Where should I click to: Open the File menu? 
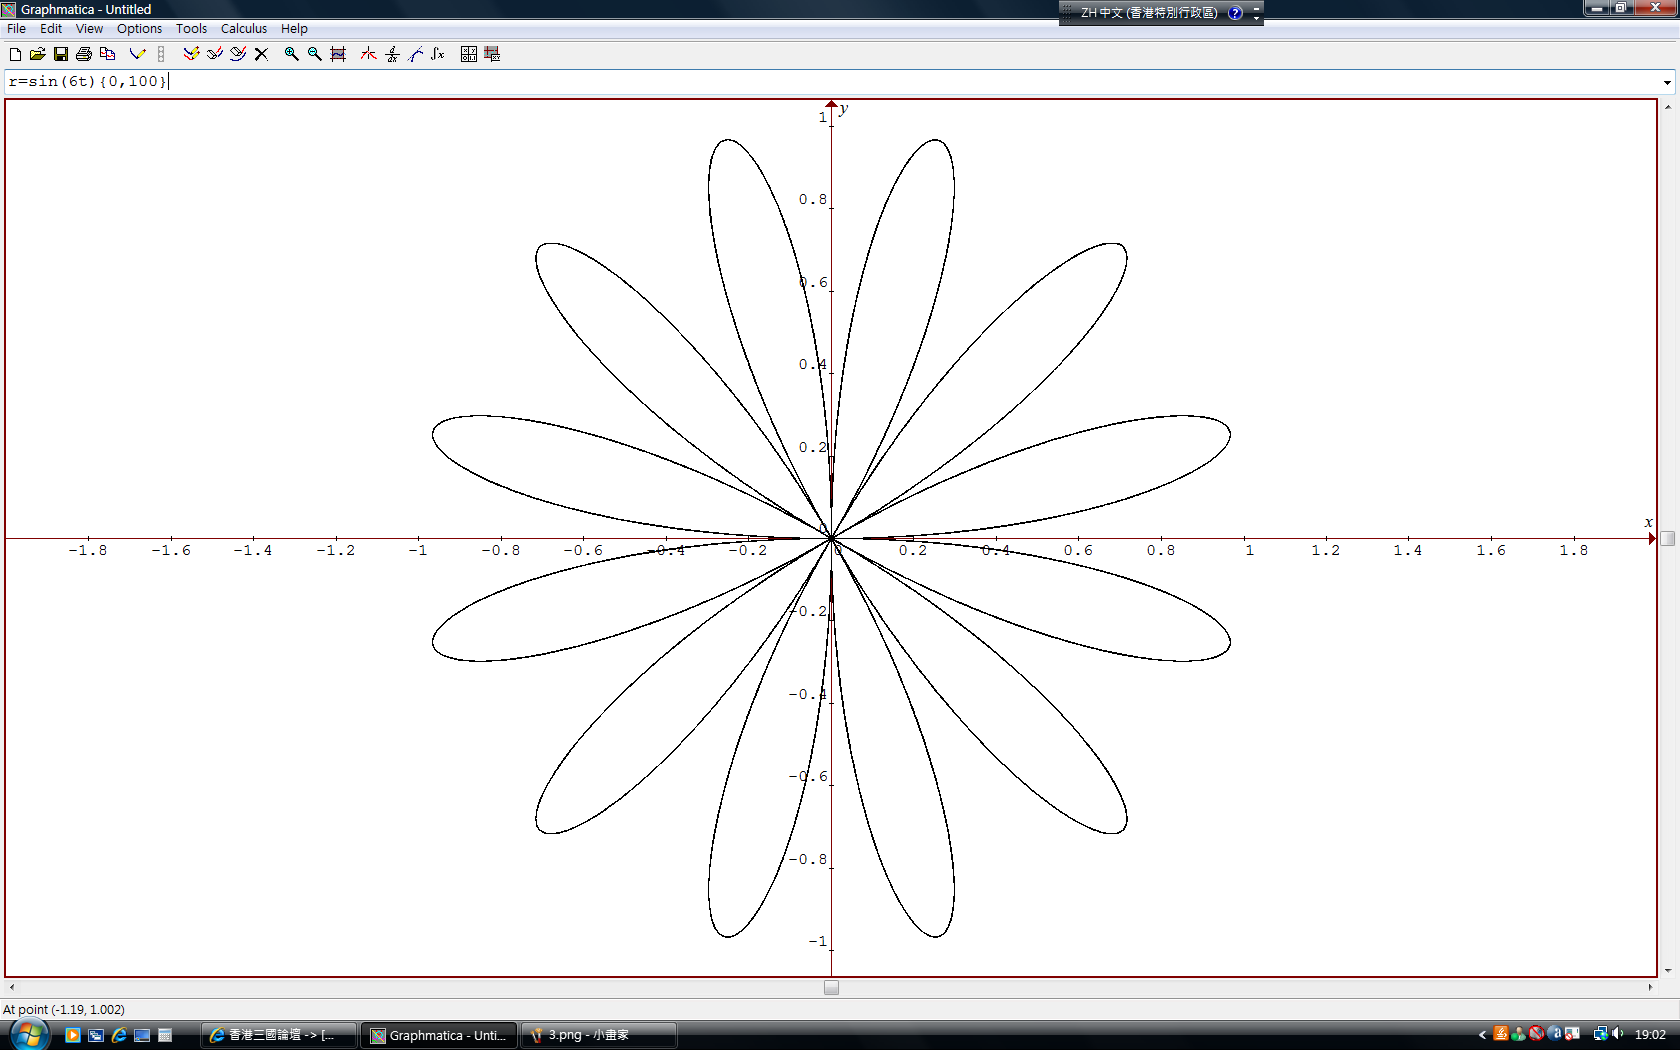pyautogui.click(x=17, y=29)
